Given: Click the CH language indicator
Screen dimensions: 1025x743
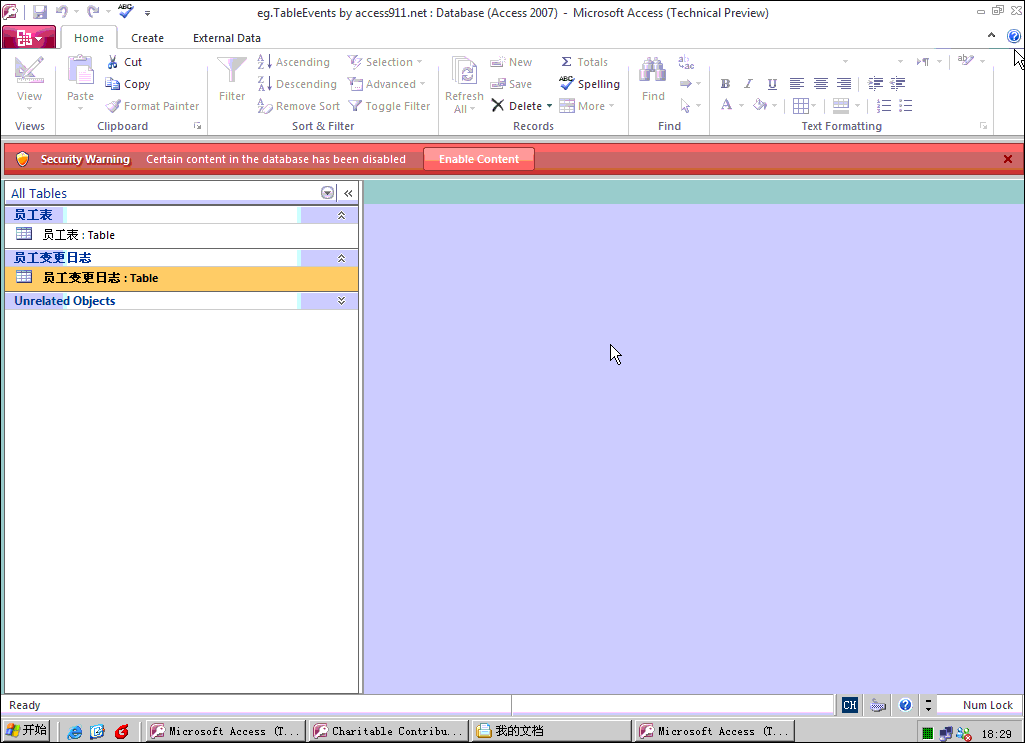Looking at the screenshot, I should click(849, 705).
